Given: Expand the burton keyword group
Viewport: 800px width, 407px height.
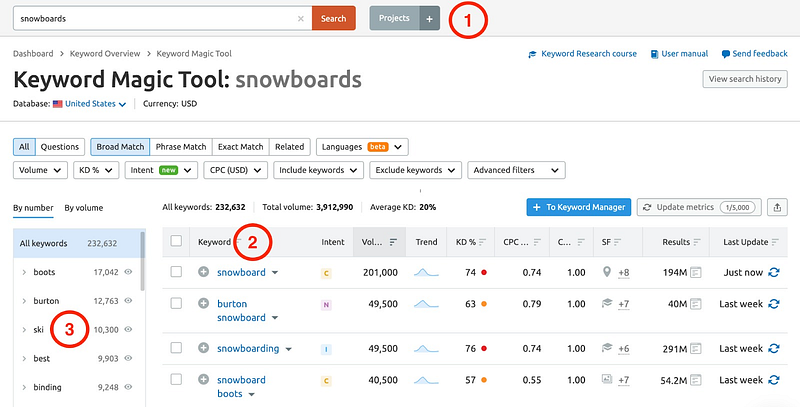Looking at the screenshot, I should click(24, 300).
